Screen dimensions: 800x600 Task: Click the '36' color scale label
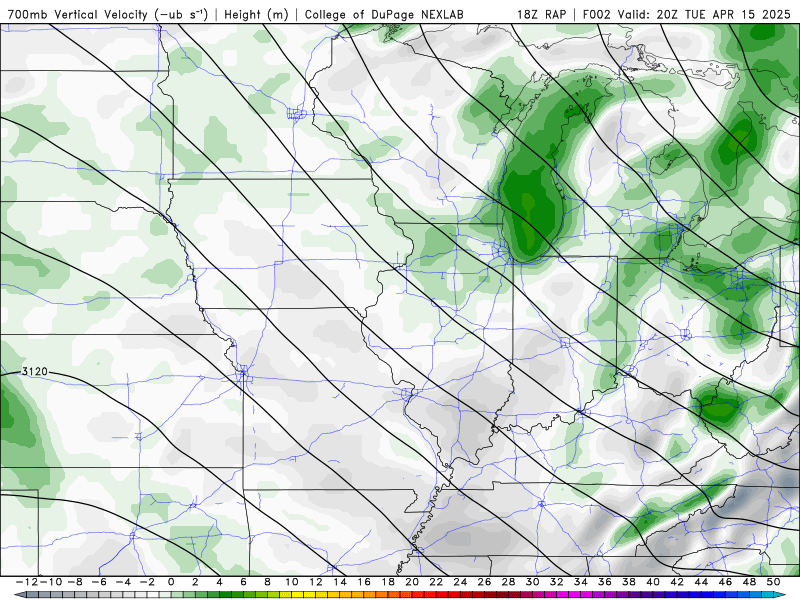tap(605, 582)
